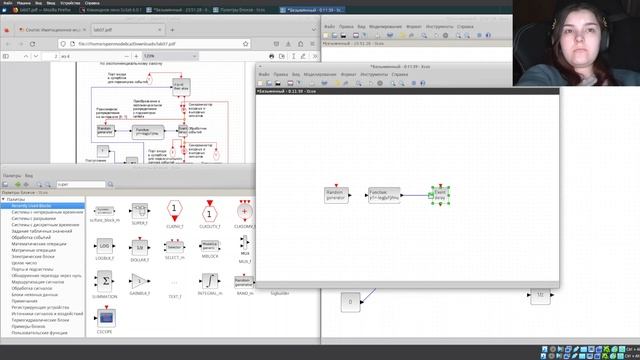Switch to the lab07.pdf browser tab
This screenshot has width=640, height=360.
point(127,30)
